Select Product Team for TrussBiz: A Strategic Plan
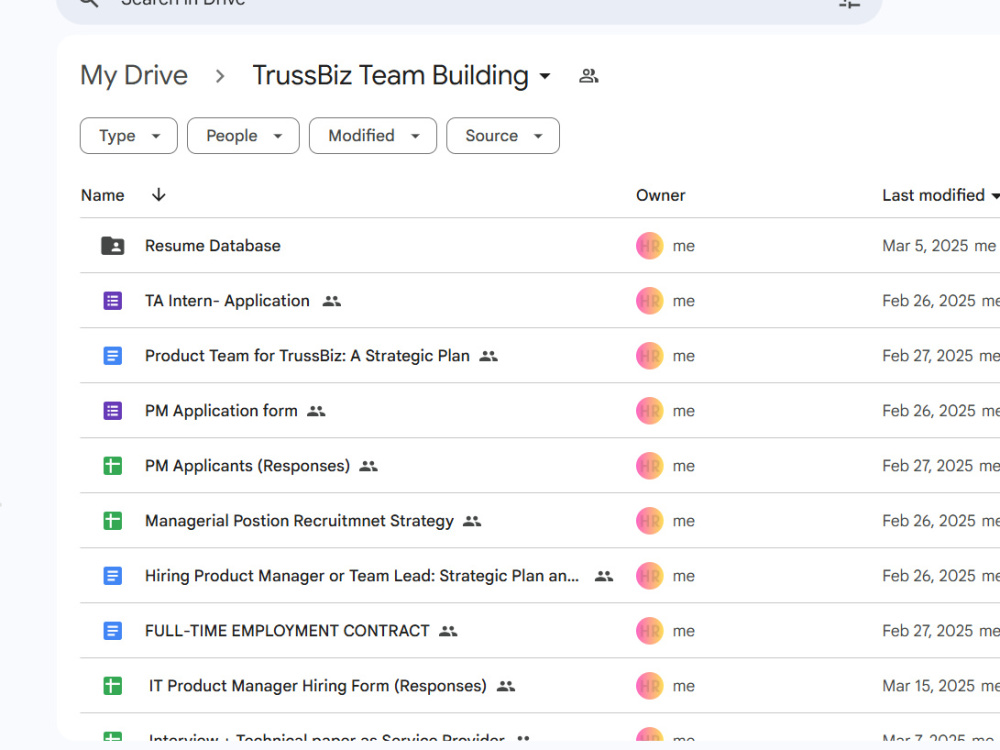 tap(307, 356)
